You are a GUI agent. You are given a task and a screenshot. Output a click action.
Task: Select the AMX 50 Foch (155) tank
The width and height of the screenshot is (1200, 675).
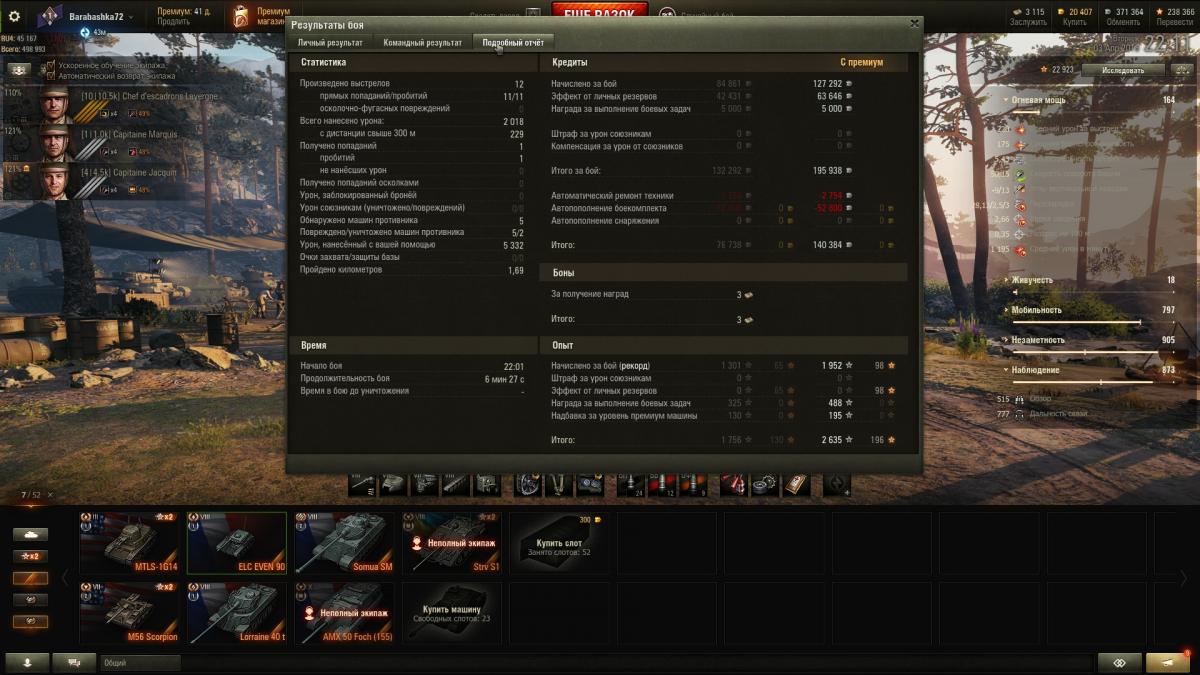pos(344,613)
